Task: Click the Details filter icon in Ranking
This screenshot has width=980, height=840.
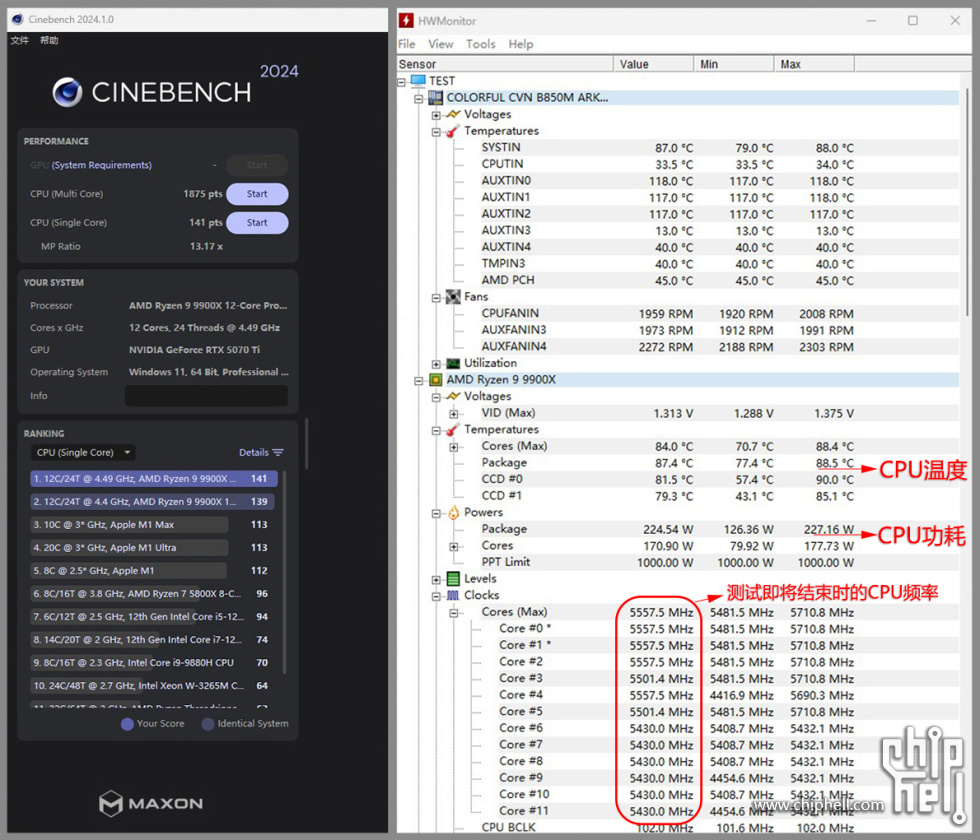Action: click(278, 453)
